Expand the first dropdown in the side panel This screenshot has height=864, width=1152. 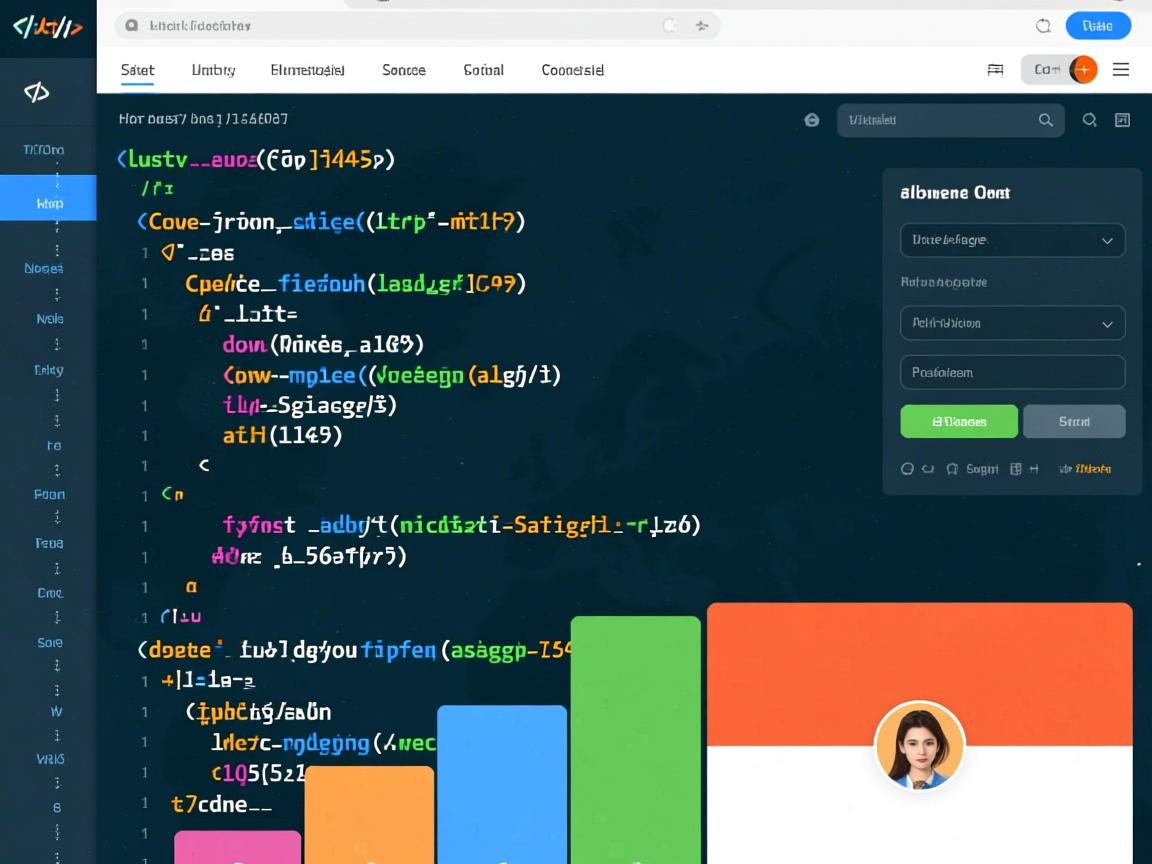click(x=1012, y=240)
